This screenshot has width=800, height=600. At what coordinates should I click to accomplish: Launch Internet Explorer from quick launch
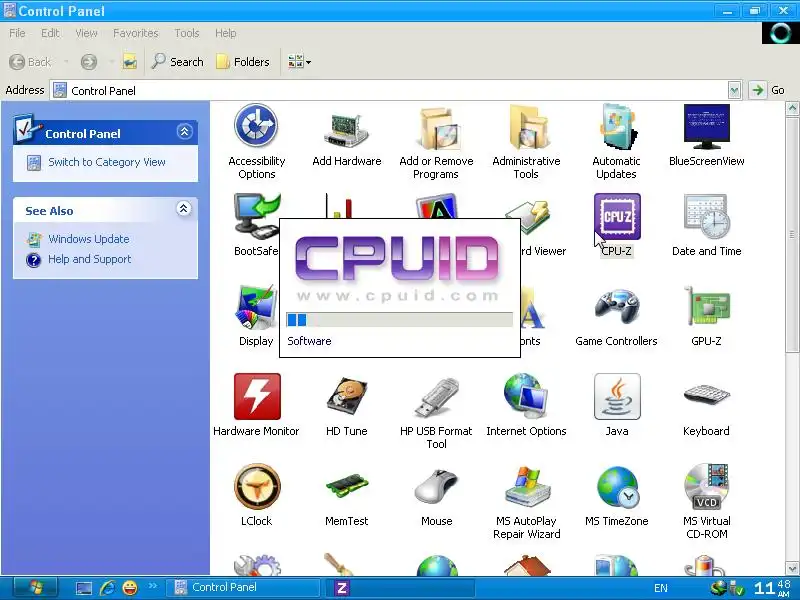point(108,588)
